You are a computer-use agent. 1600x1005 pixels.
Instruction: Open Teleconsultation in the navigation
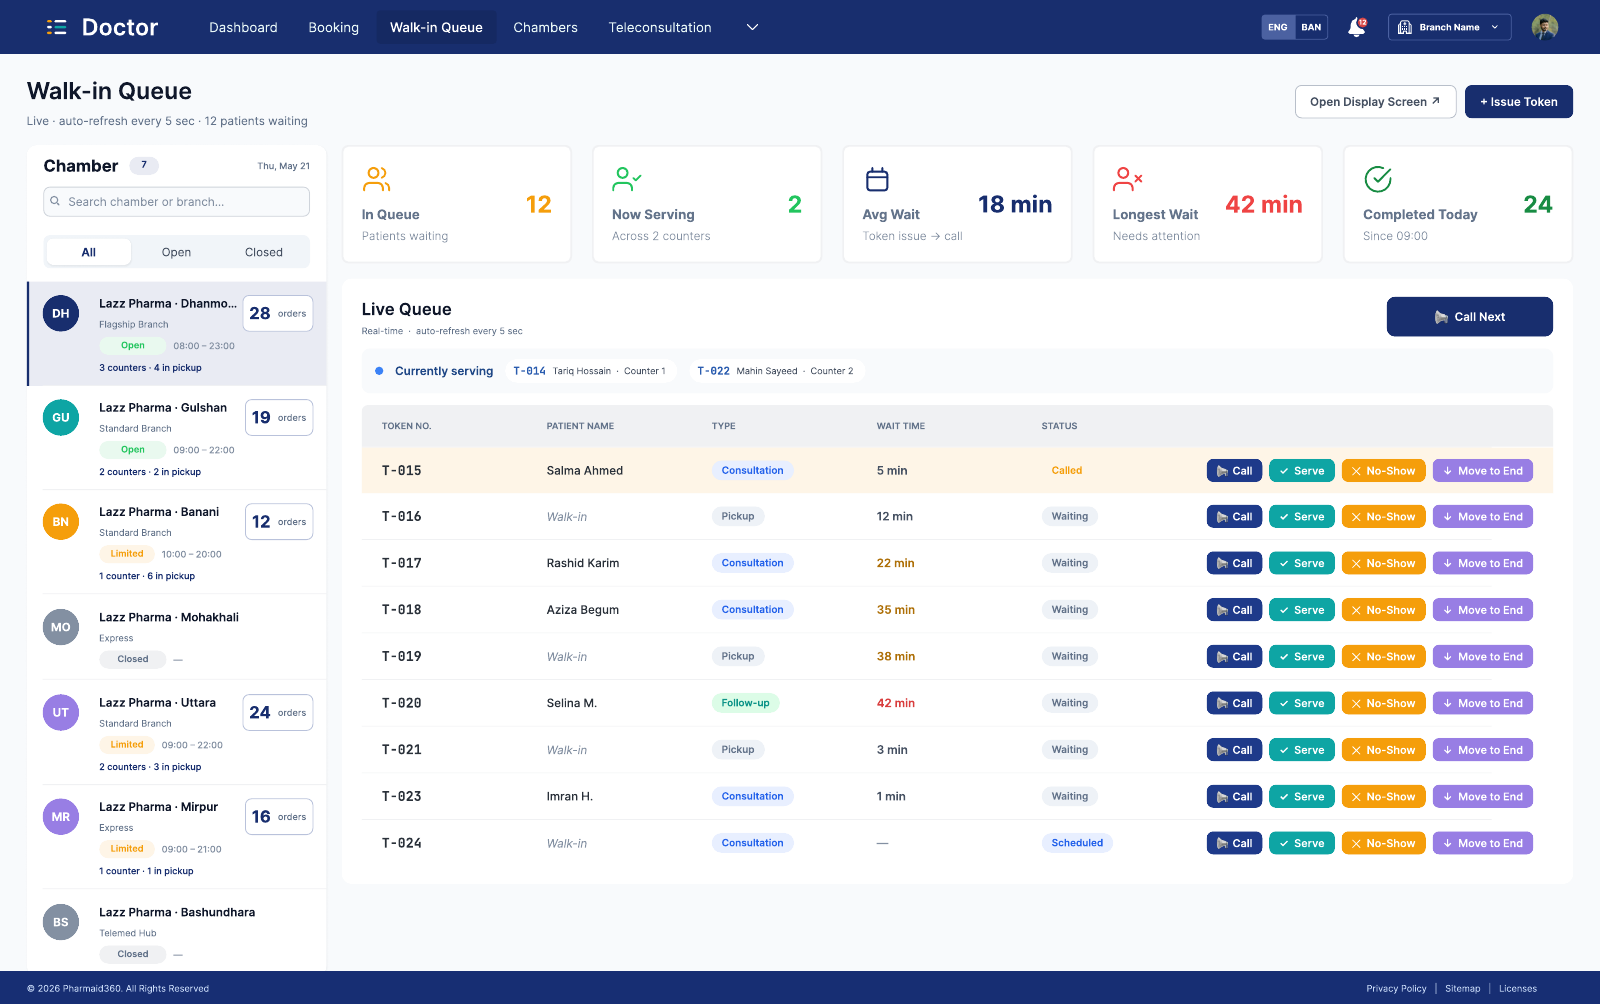pyautogui.click(x=660, y=27)
